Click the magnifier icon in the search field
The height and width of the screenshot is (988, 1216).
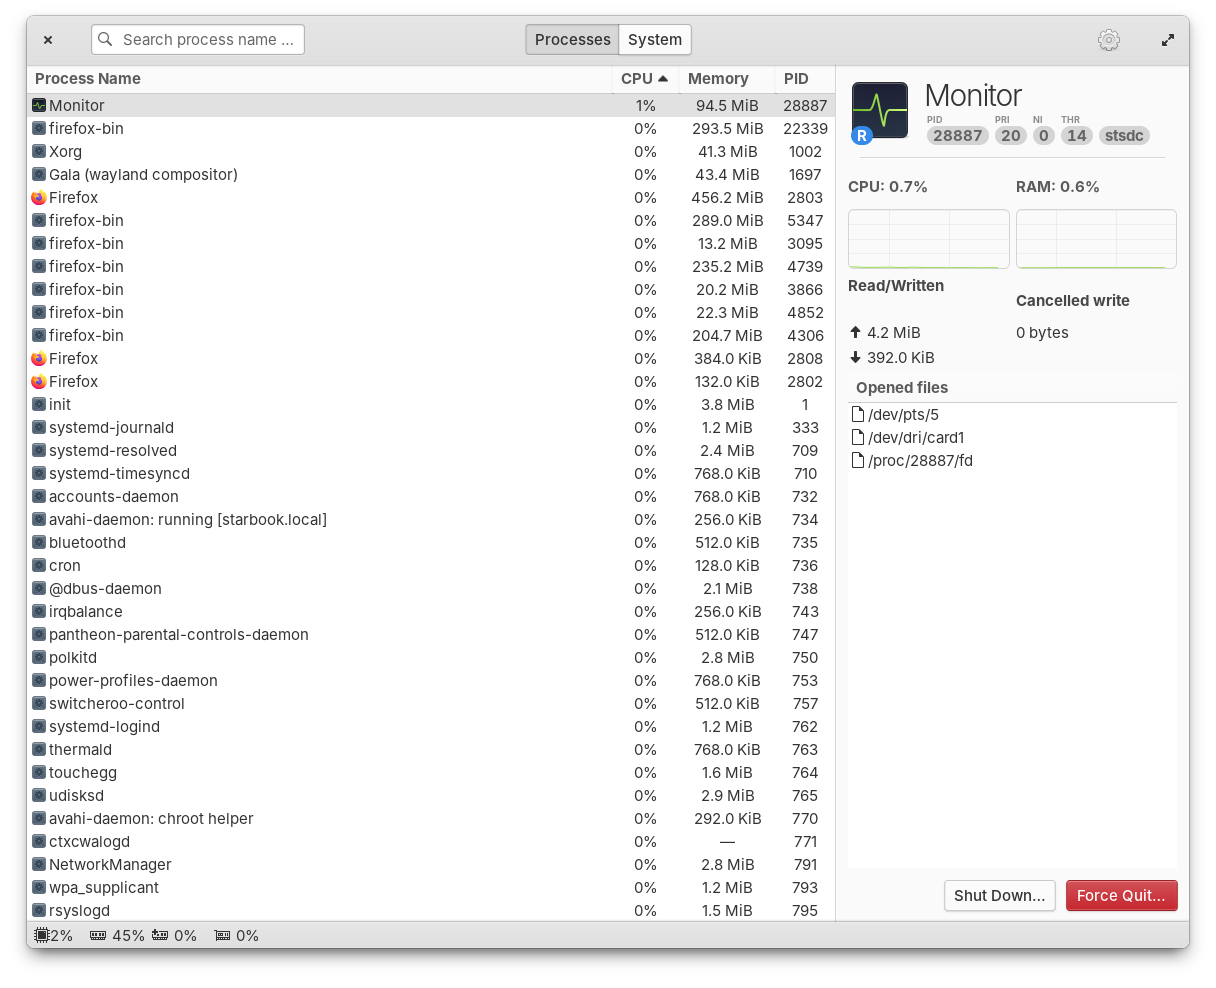(x=105, y=39)
